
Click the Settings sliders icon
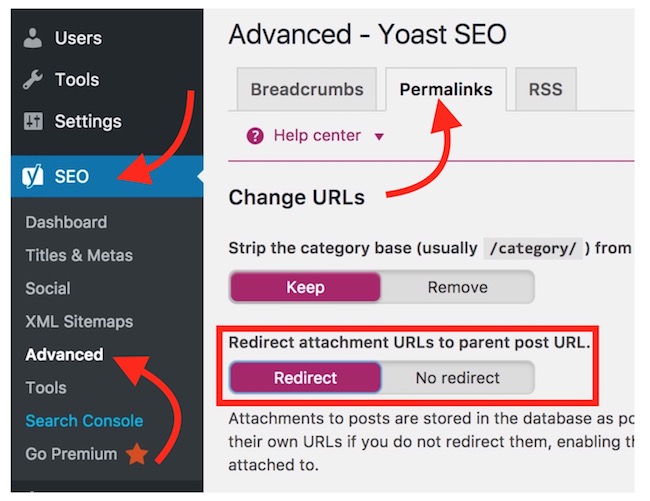[x=33, y=122]
